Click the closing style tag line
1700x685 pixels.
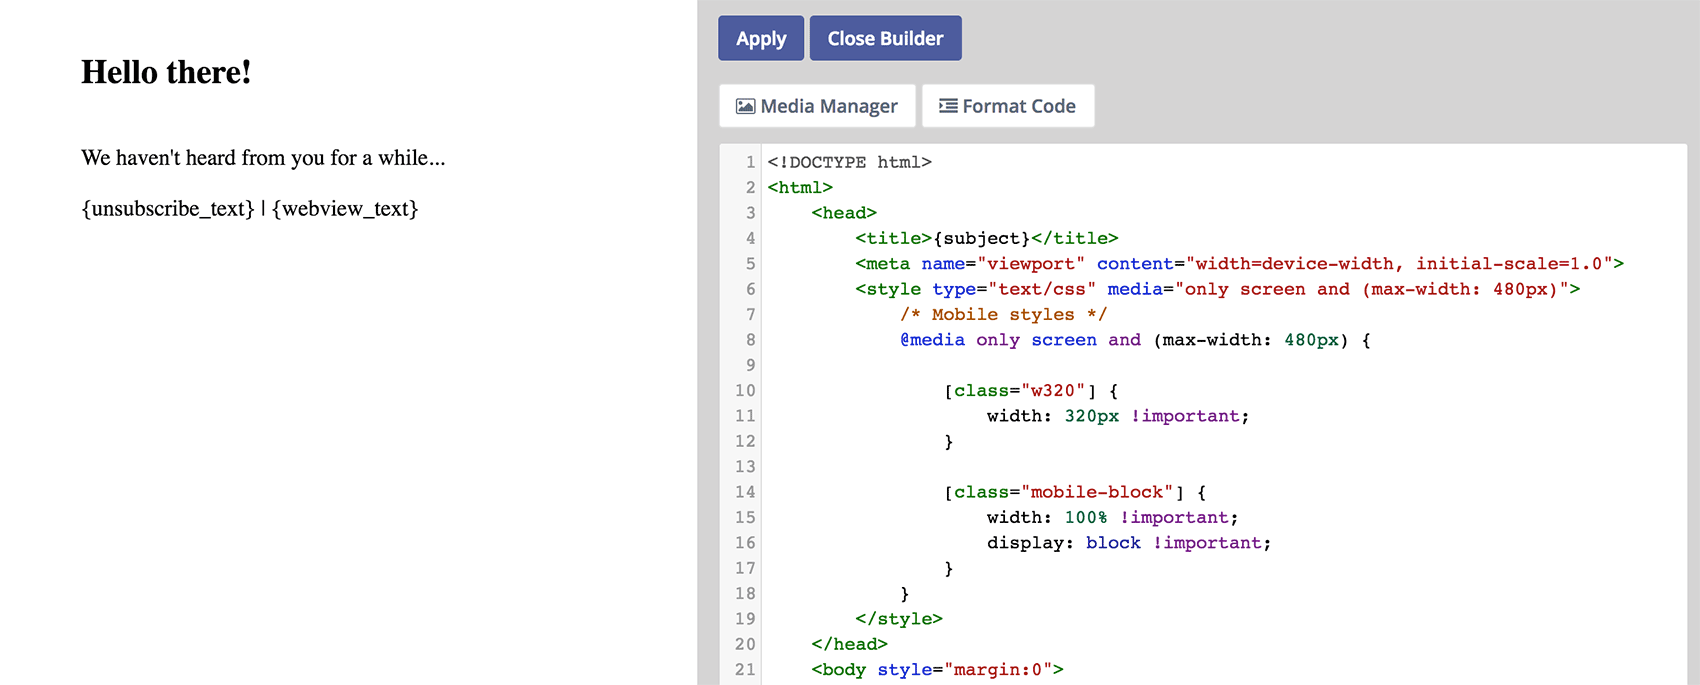click(x=899, y=619)
